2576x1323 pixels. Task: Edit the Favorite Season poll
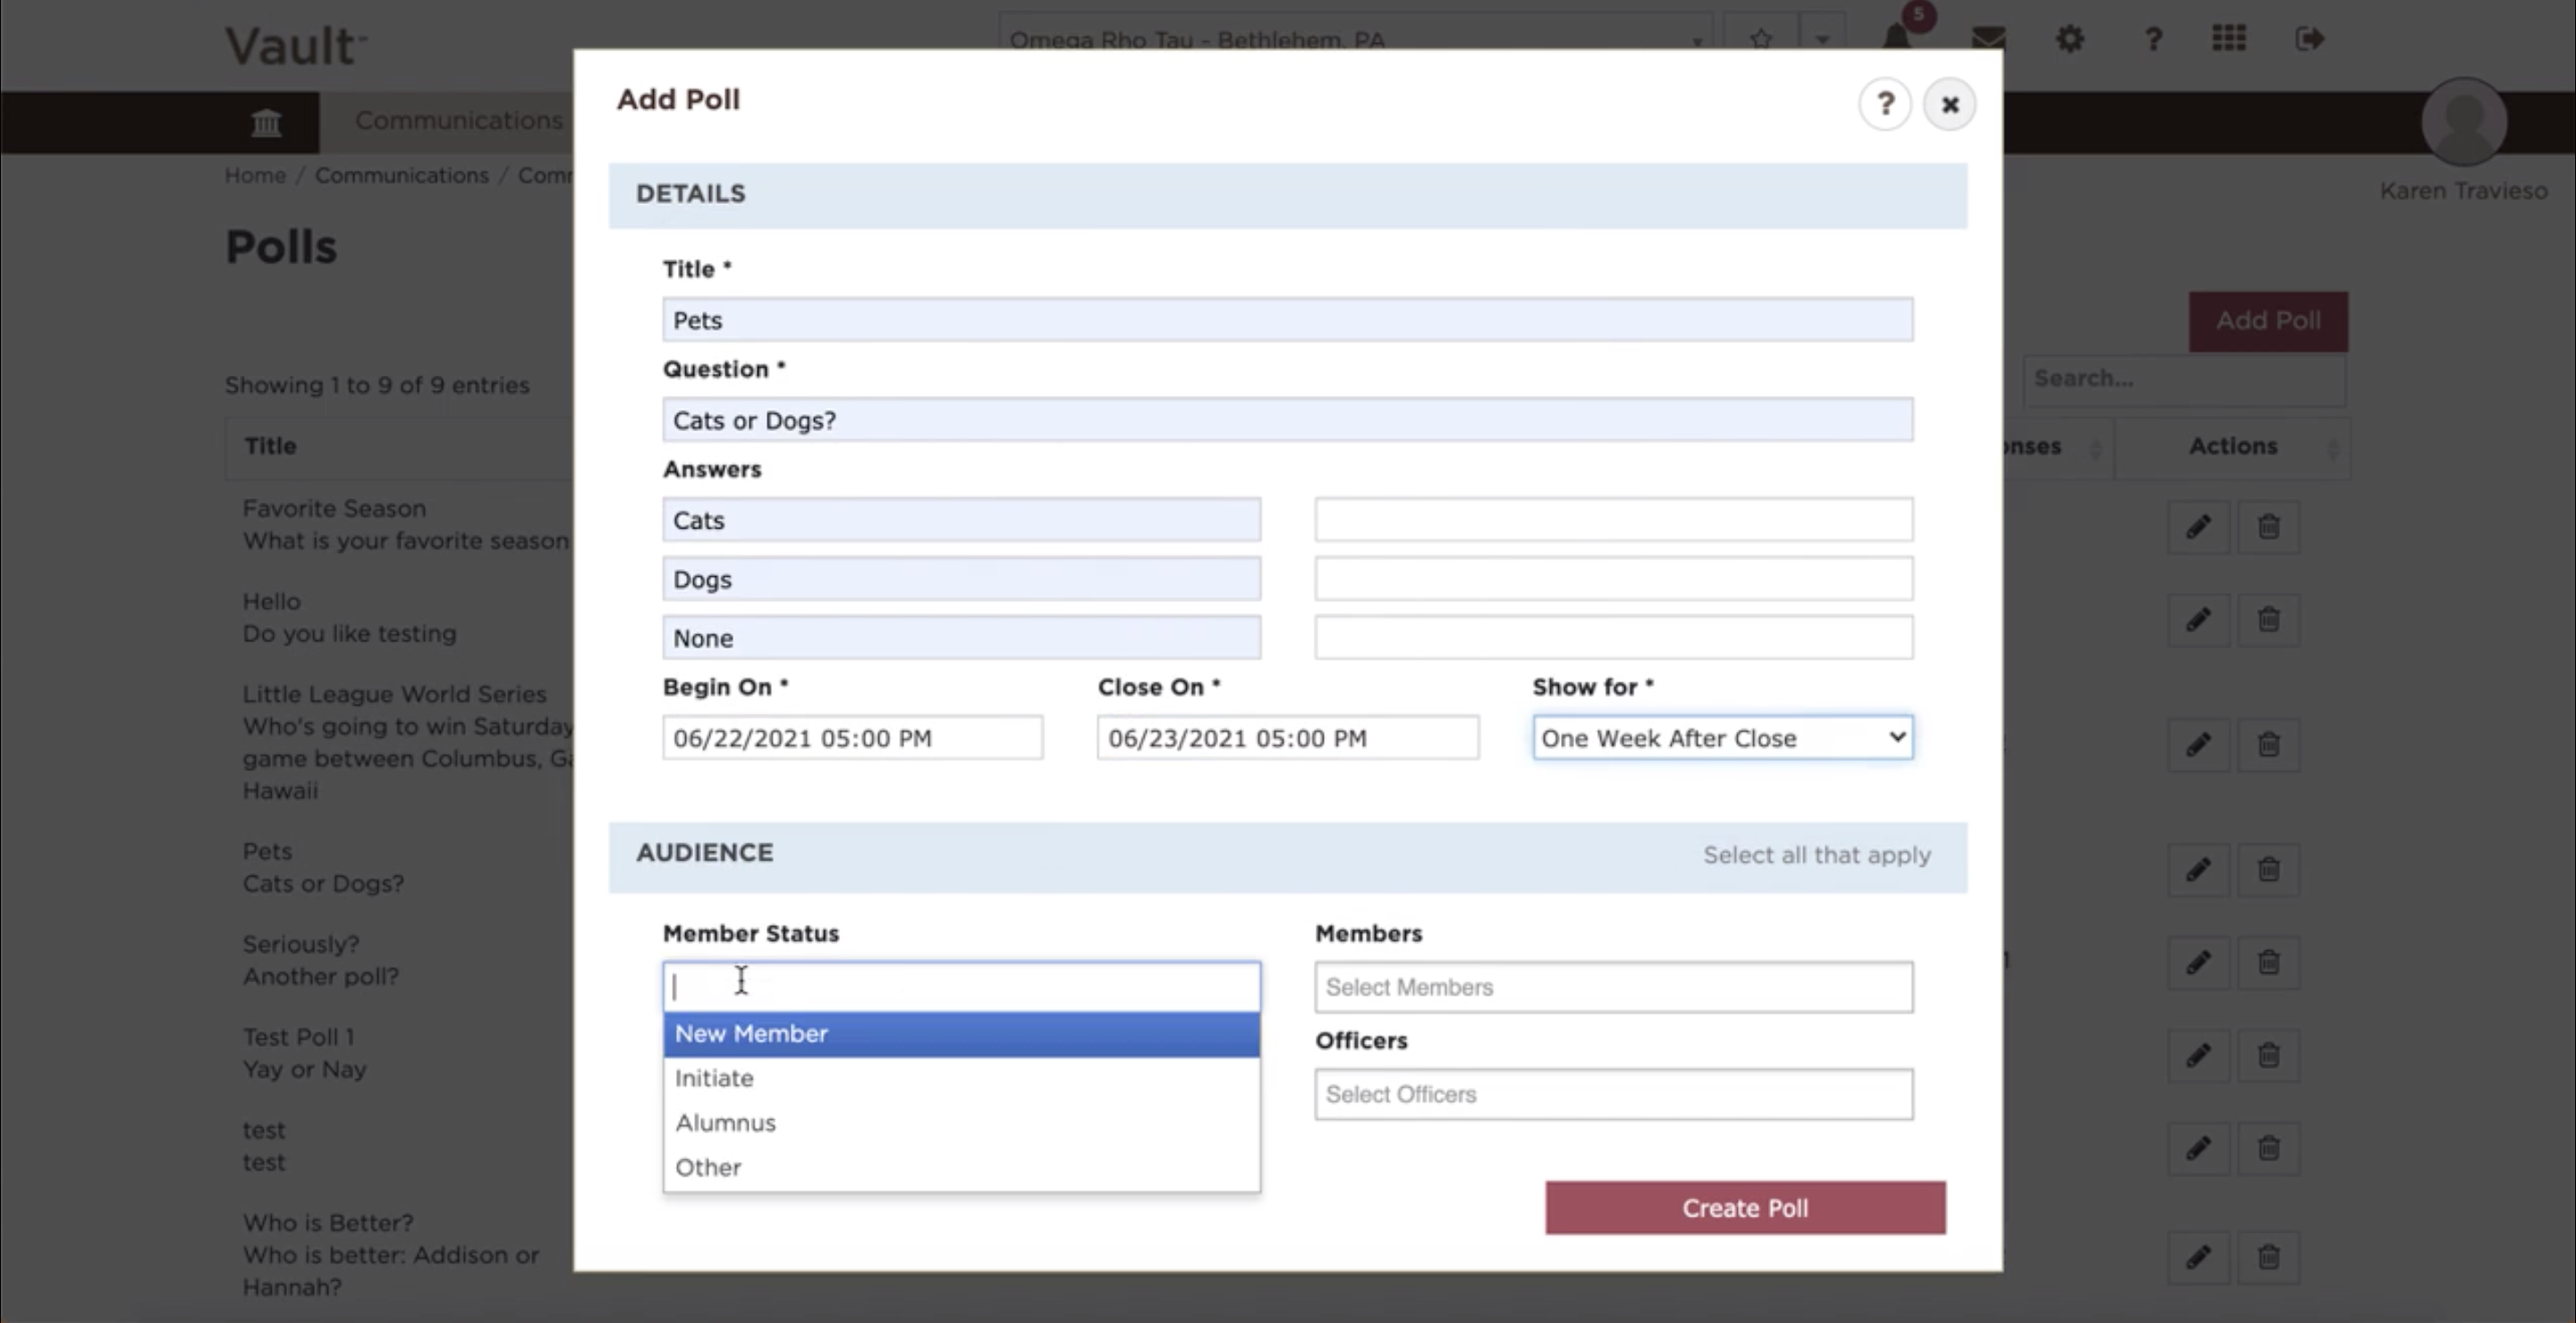[x=2198, y=526]
